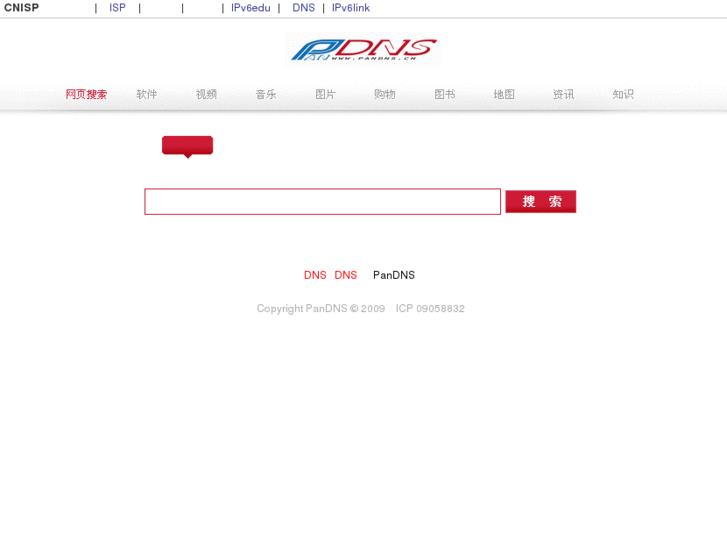
Task: Click the ICP 09058832 footer text
Action: pos(430,308)
